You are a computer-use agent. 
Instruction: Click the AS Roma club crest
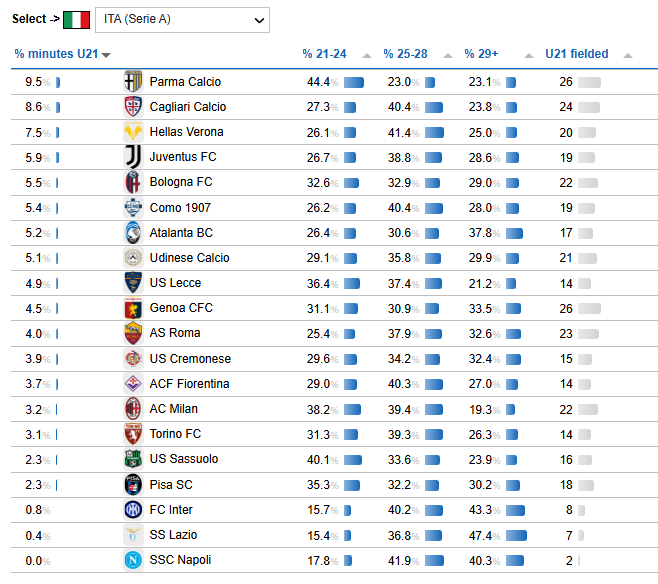pyautogui.click(x=133, y=333)
